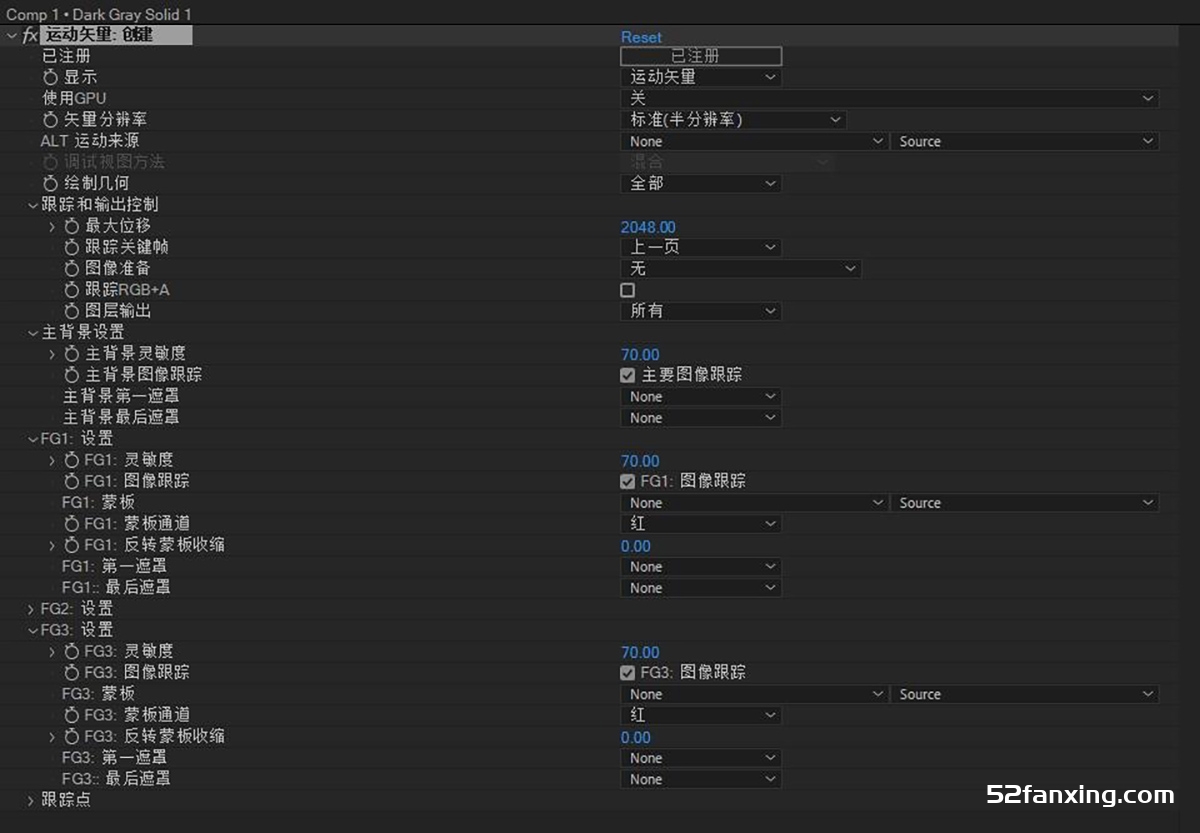The image size is (1200, 833).
Task: Collapse the FG3: 设置 group
Action: point(32,630)
